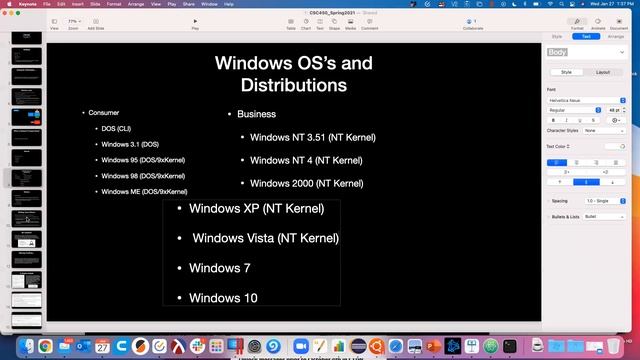The width and height of the screenshot is (640, 360).
Task: Expand the Bullets & Lists disclosure triangle
Action: 549,217
